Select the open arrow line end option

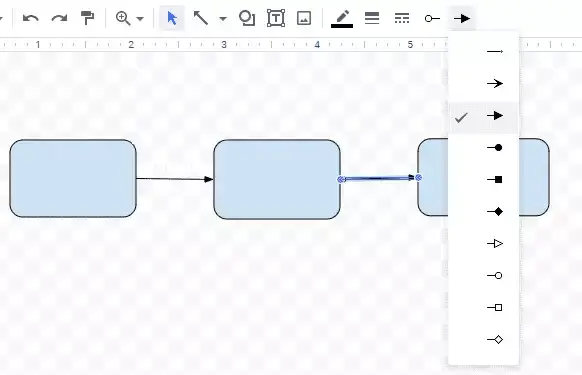(x=483, y=84)
